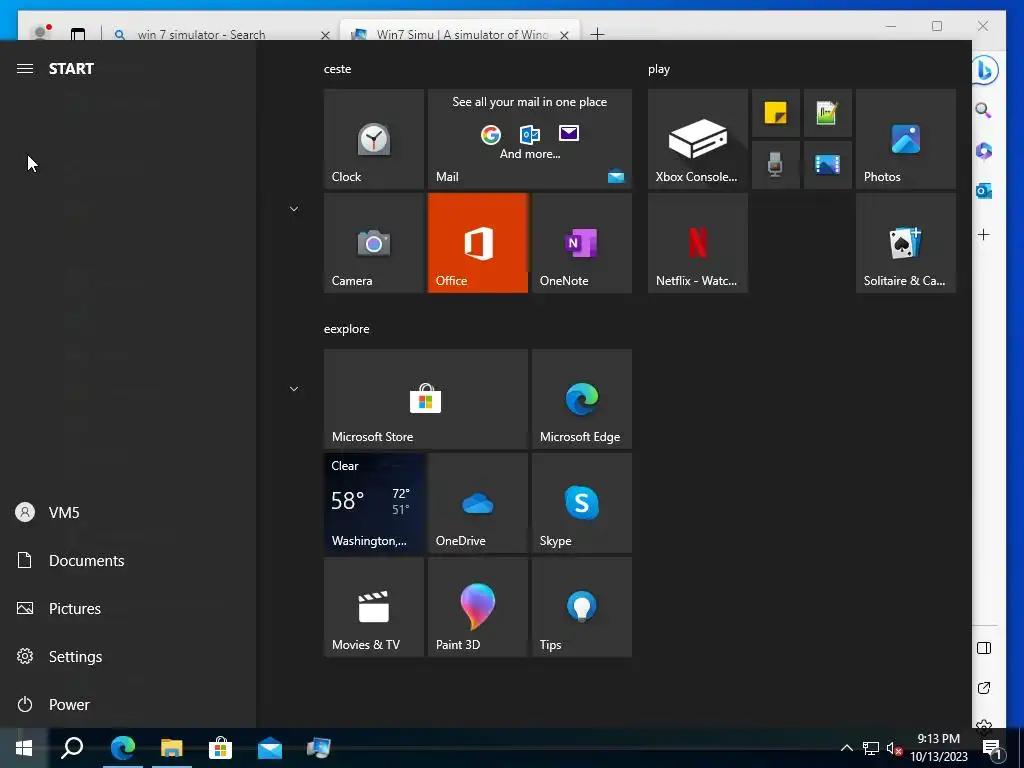Click the muted volume tray icon
1024x768 pixels.
(x=894, y=748)
